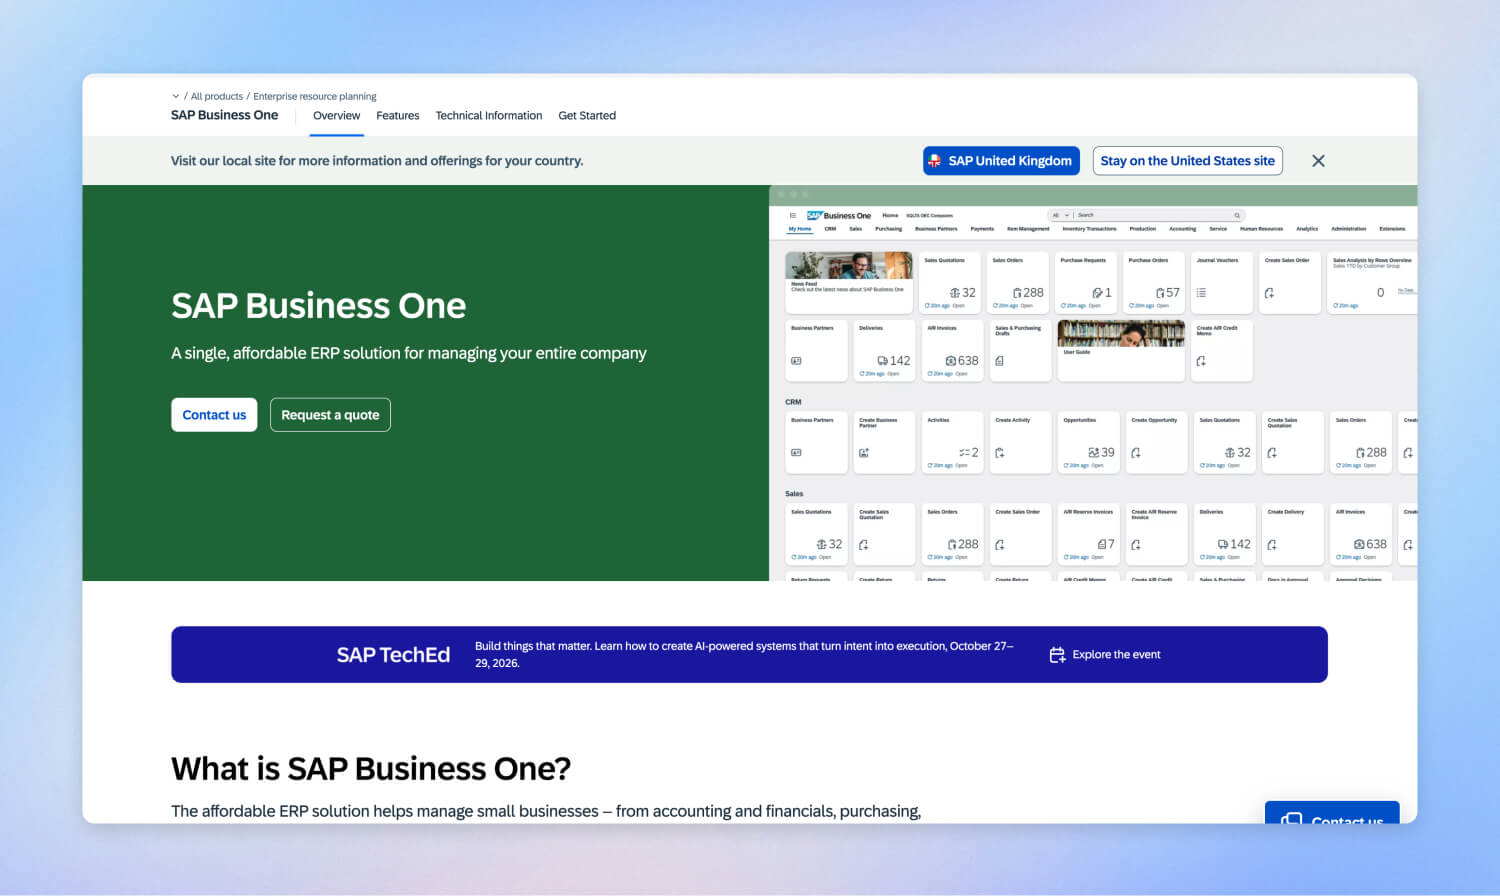Click the SAP United Kingdom button
This screenshot has height=896, width=1500.
pyautogui.click(x=1001, y=161)
